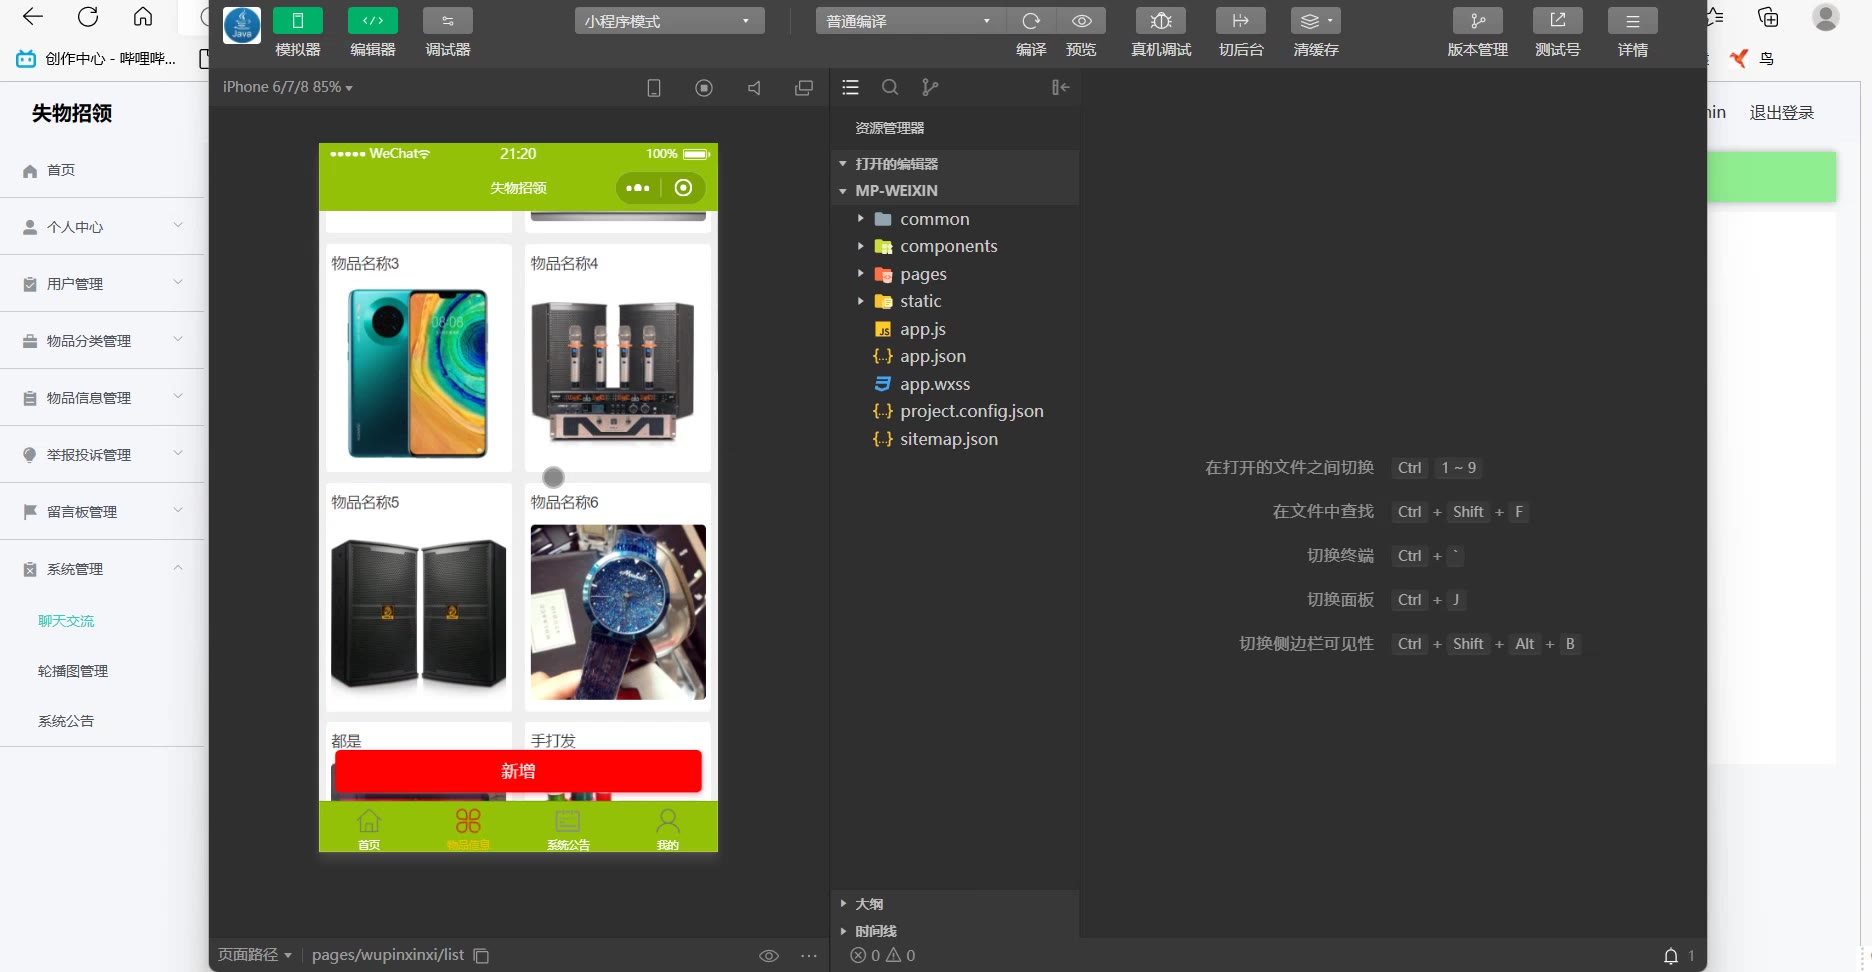
Task: Open the notifications bell icon
Action: (1671, 956)
